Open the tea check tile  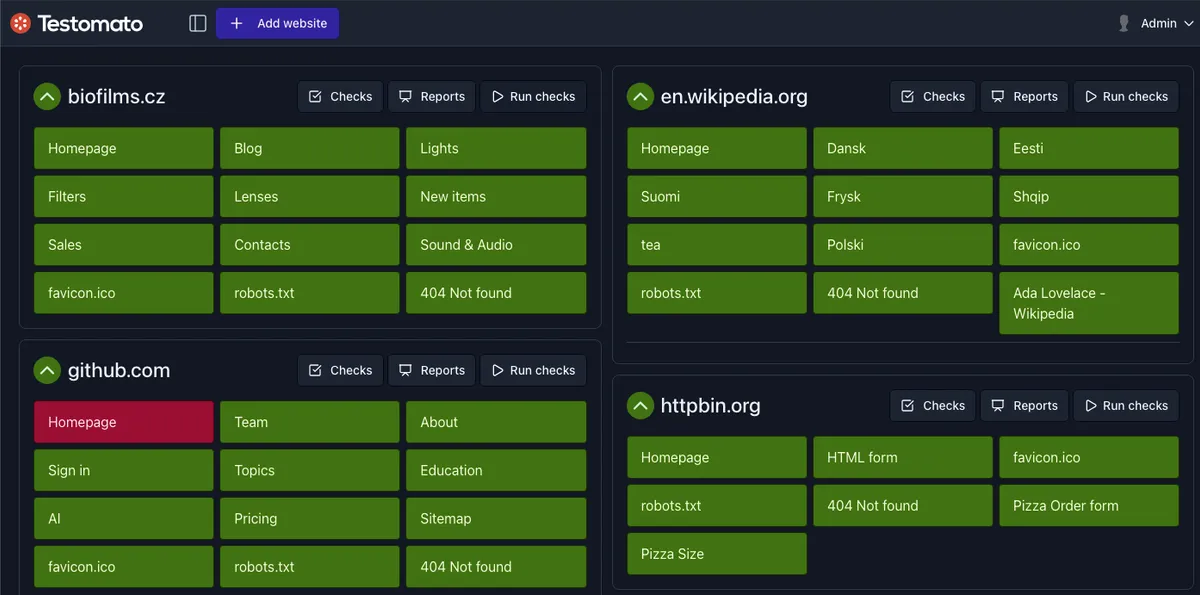(x=717, y=245)
